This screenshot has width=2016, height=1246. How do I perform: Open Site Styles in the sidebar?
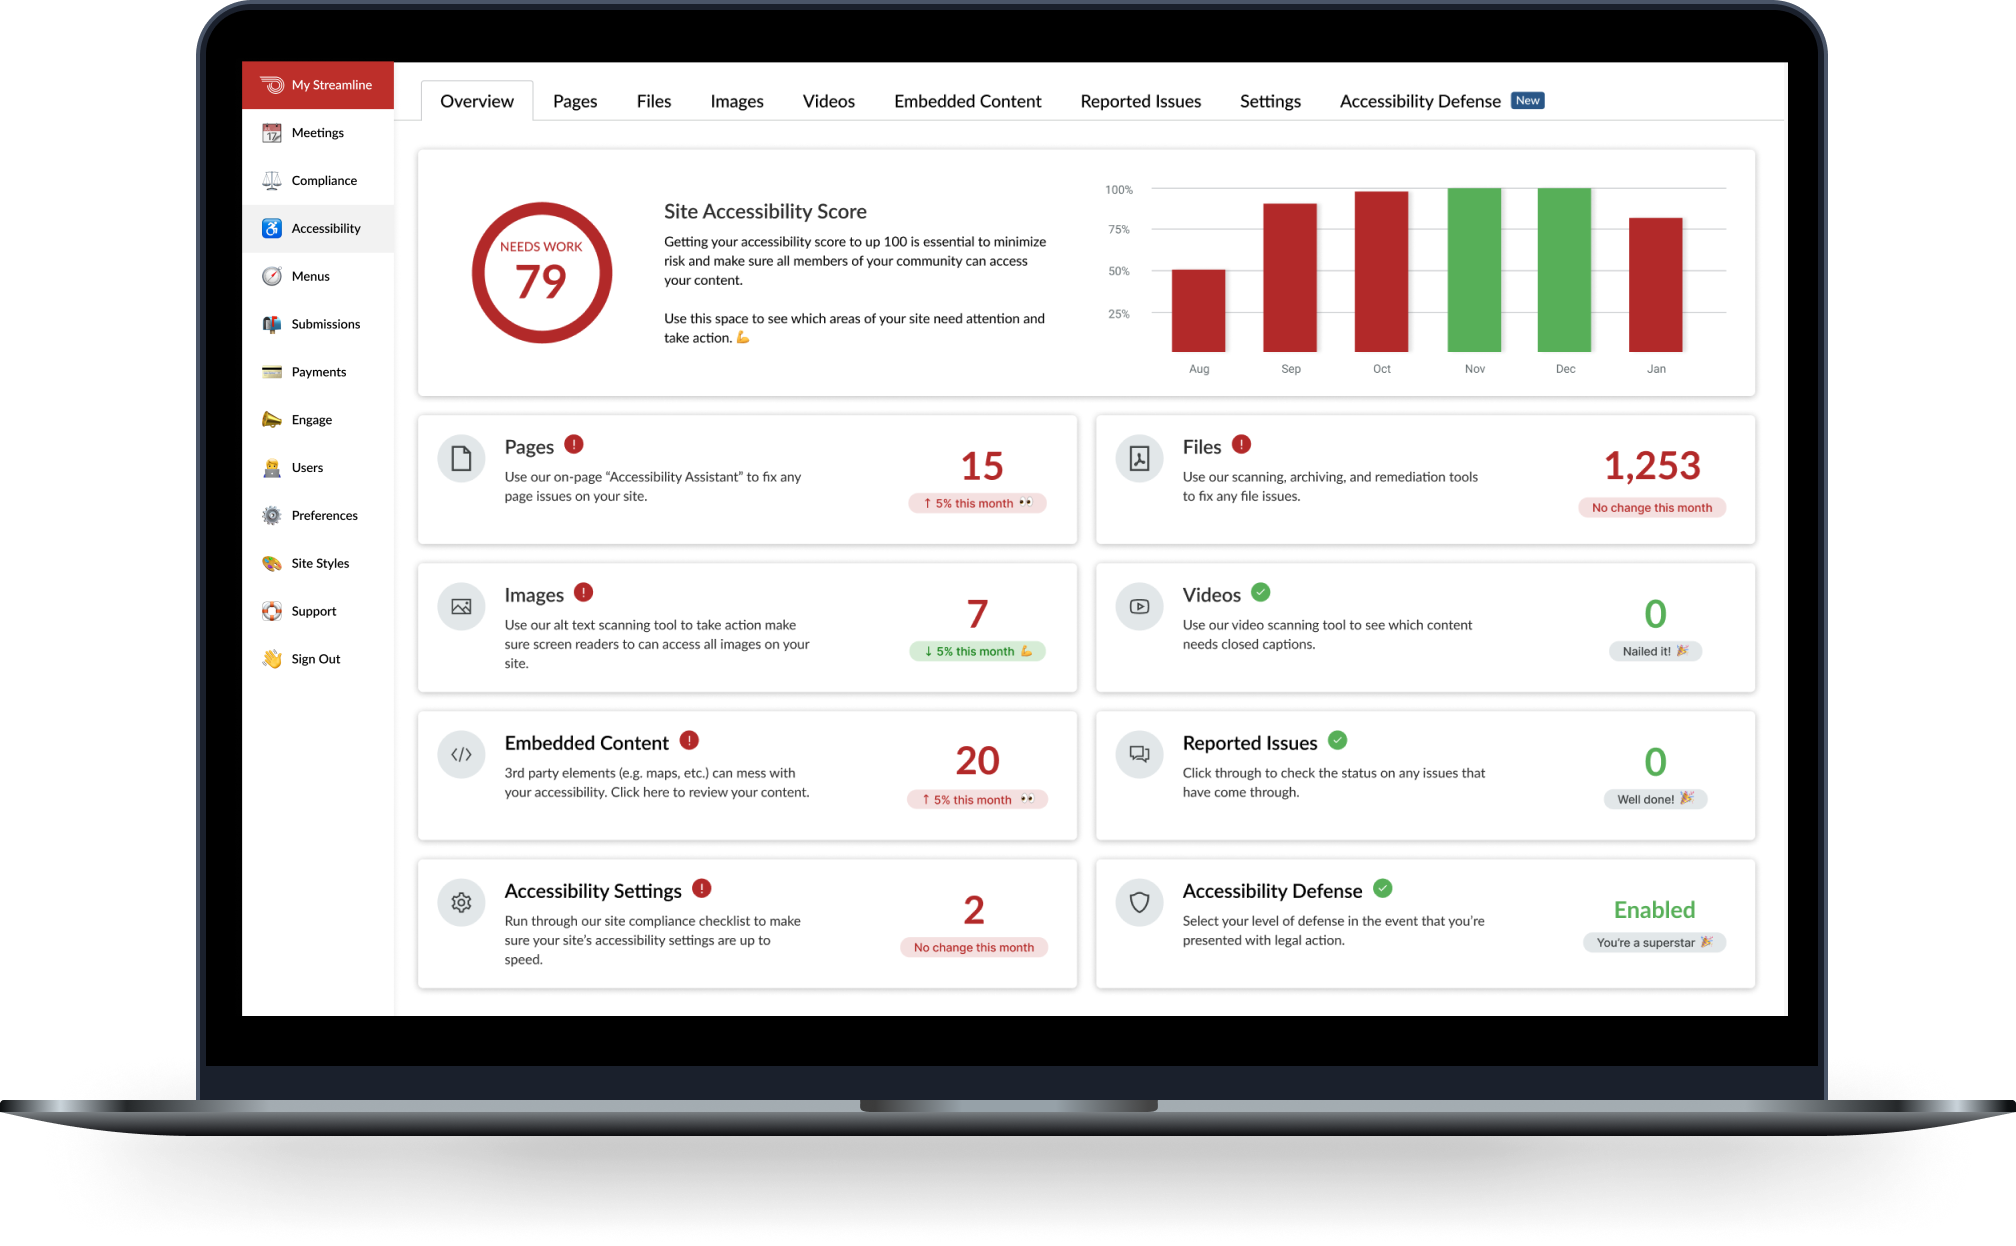tap(320, 564)
